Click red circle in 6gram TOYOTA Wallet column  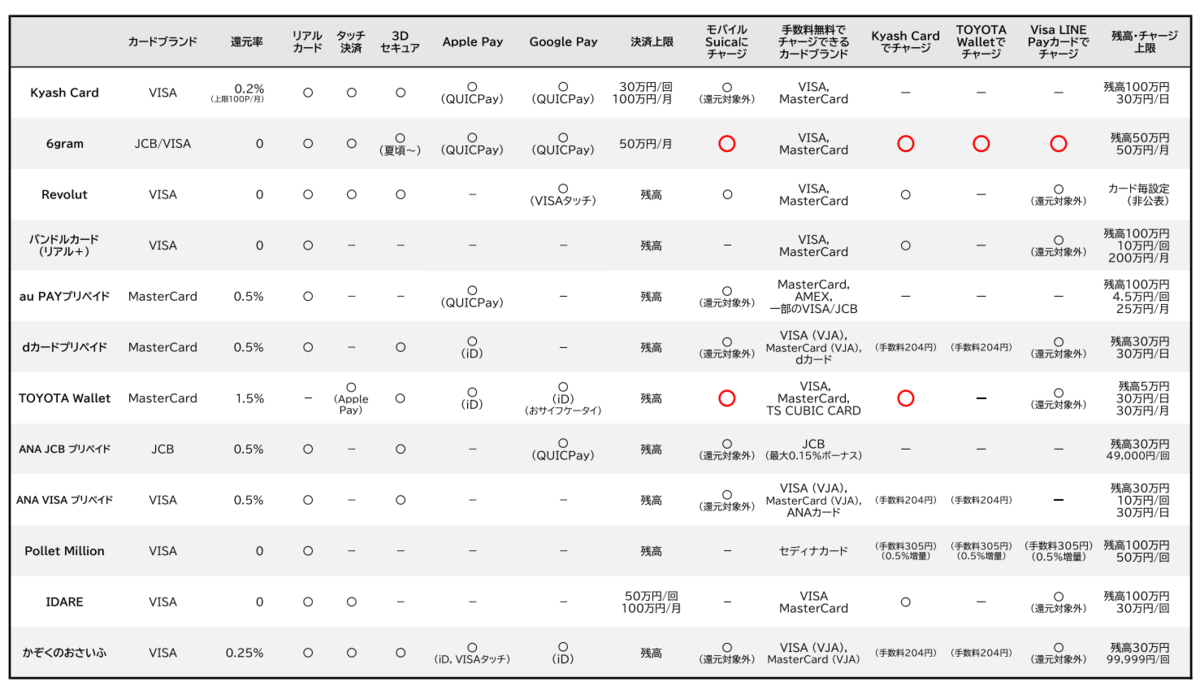981,143
